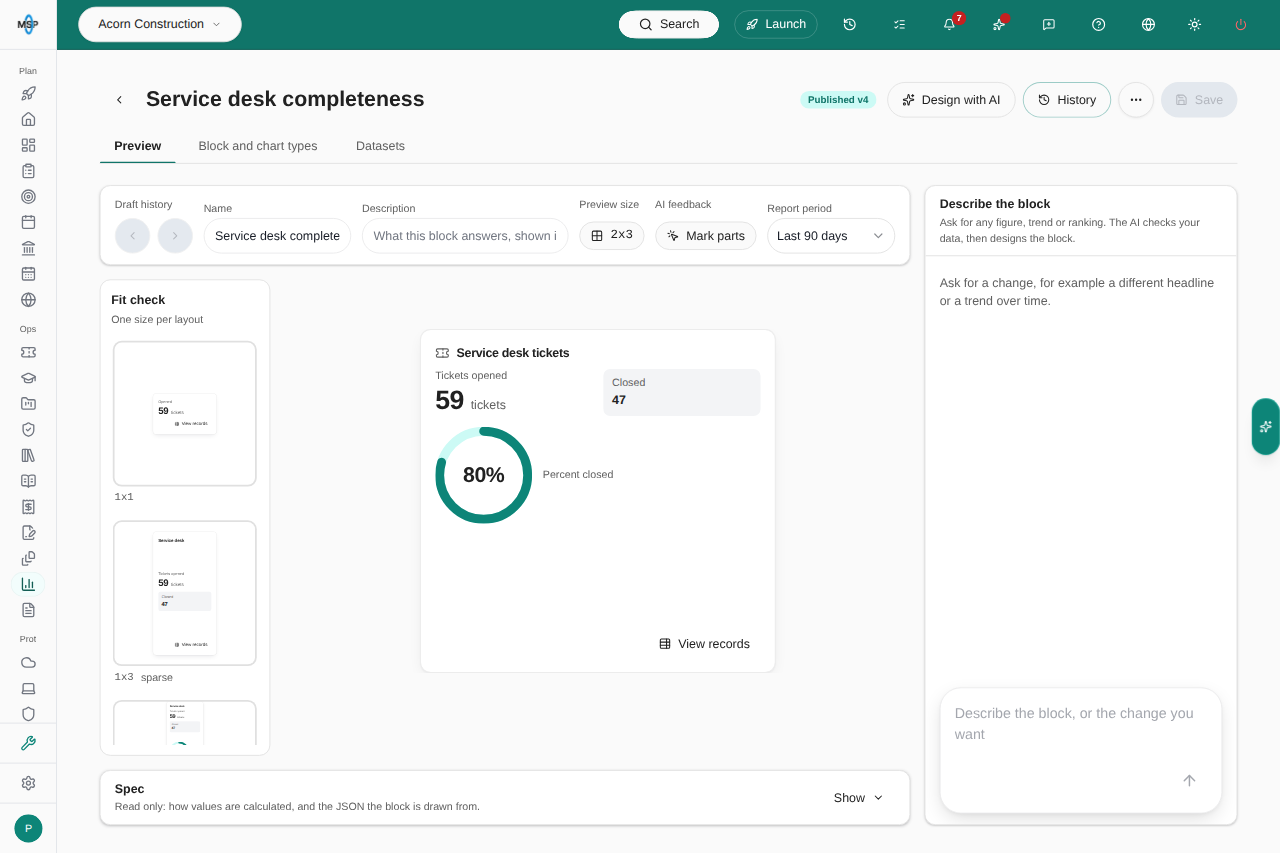Viewport: 1280px width, 853px height.
Task: Switch to the Datasets tab
Action: click(380, 146)
